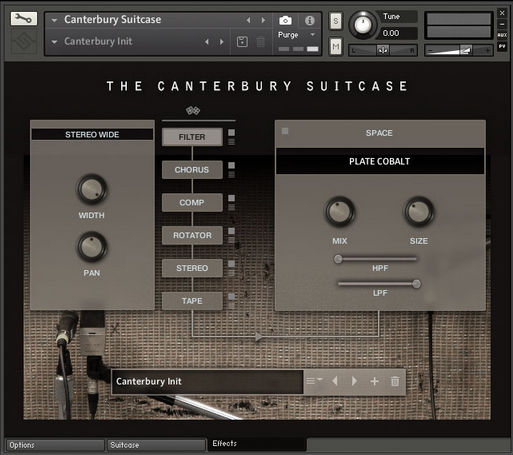Select the CHORUS effect button
513x455 pixels.
[192, 170]
